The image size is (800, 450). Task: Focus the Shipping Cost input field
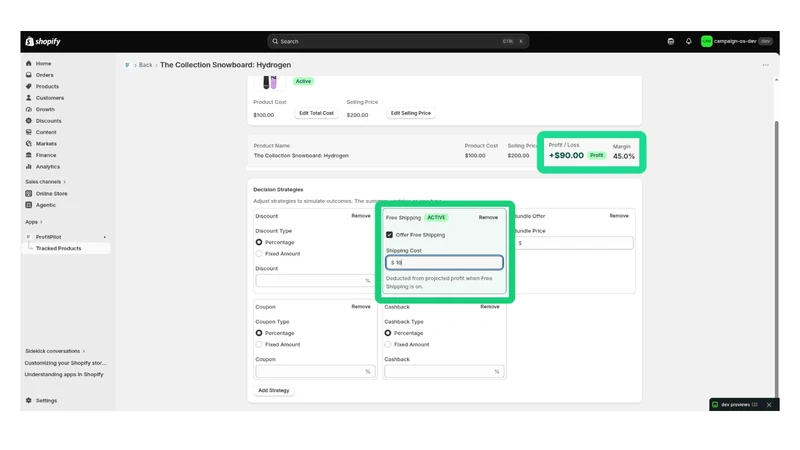click(x=444, y=262)
